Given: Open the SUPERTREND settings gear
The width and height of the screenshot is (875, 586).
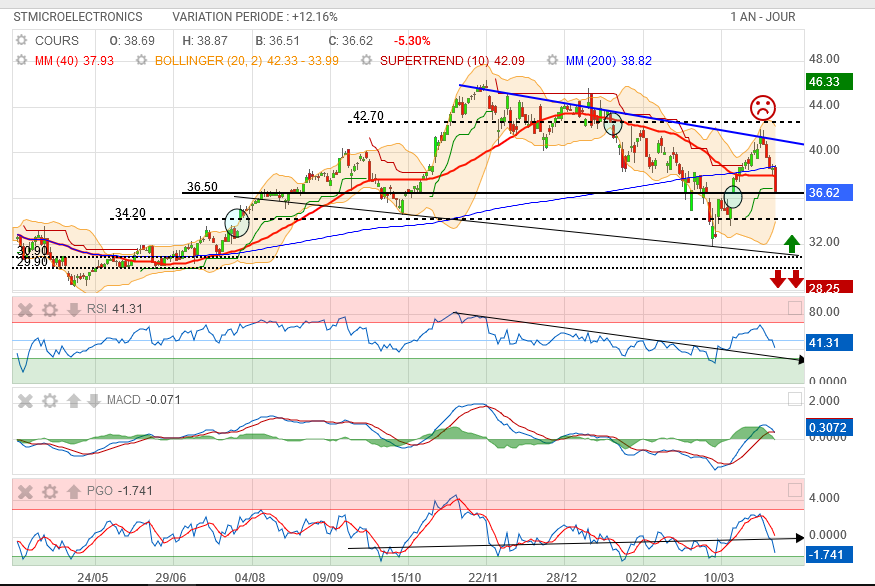Looking at the screenshot, I should click(x=366, y=60).
